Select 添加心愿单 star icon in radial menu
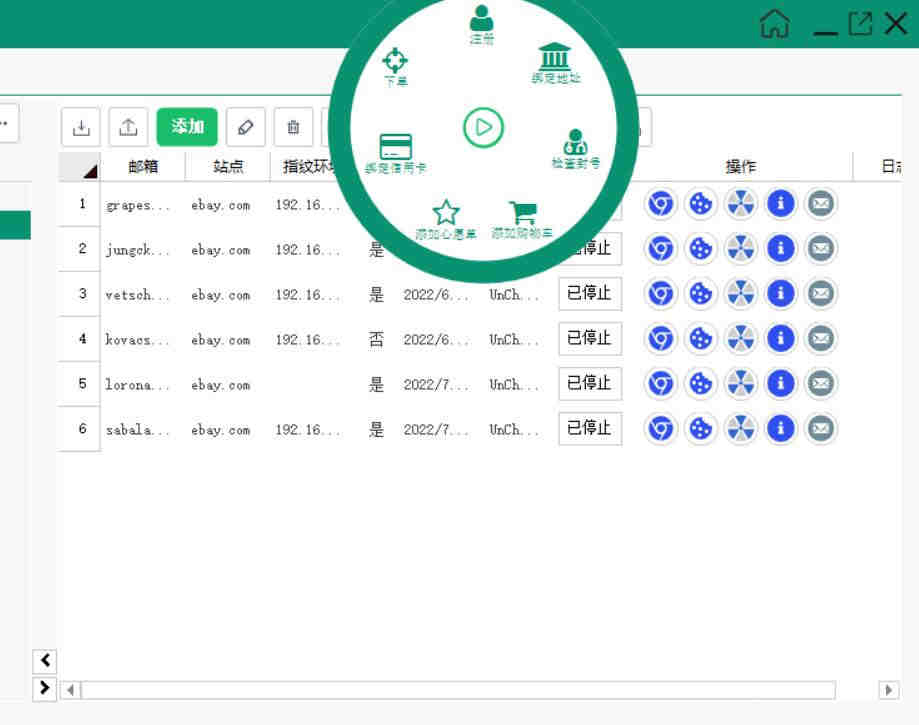The image size is (919, 725). (446, 220)
